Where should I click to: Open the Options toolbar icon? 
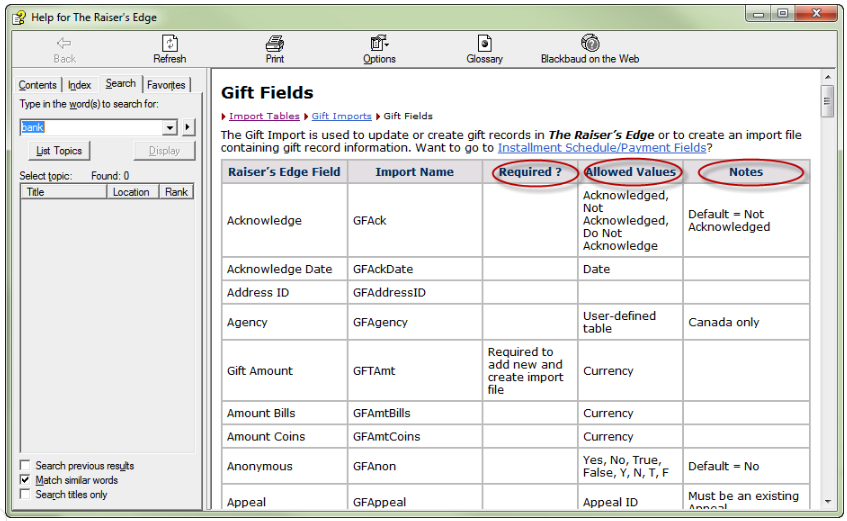pyautogui.click(x=379, y=43)
